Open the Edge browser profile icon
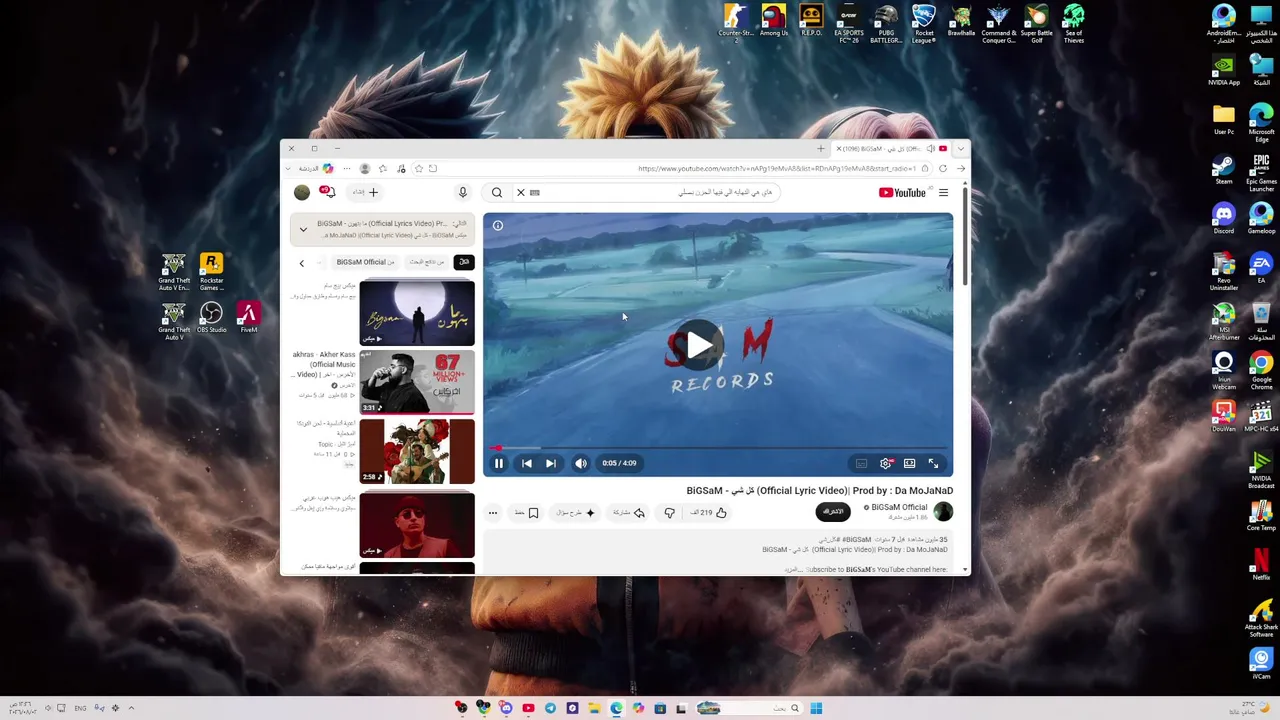This screenshot has width=1280, height=720. pyautogui.click(x=365, y=169)
